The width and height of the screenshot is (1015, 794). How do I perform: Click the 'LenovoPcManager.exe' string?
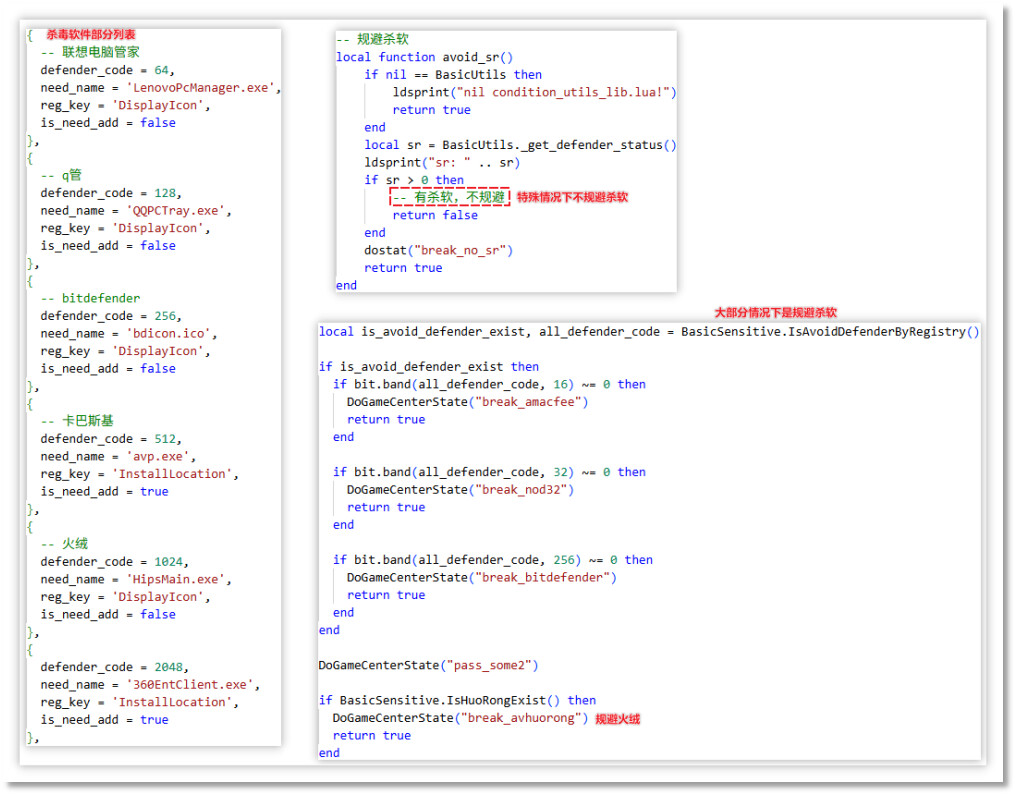[201, 88]
